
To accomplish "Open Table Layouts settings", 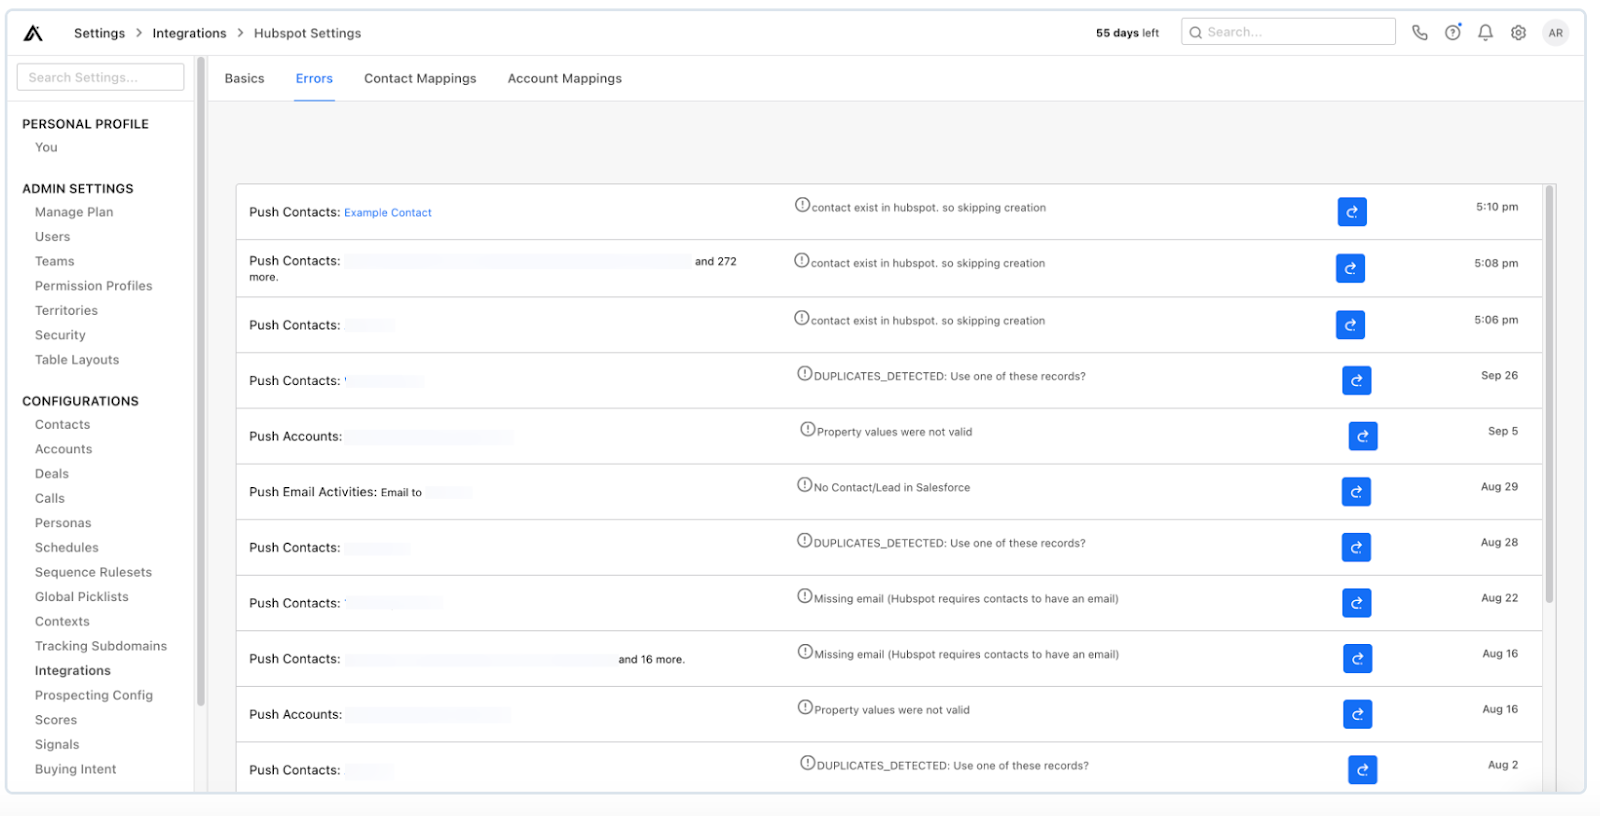I will point(77,360).
